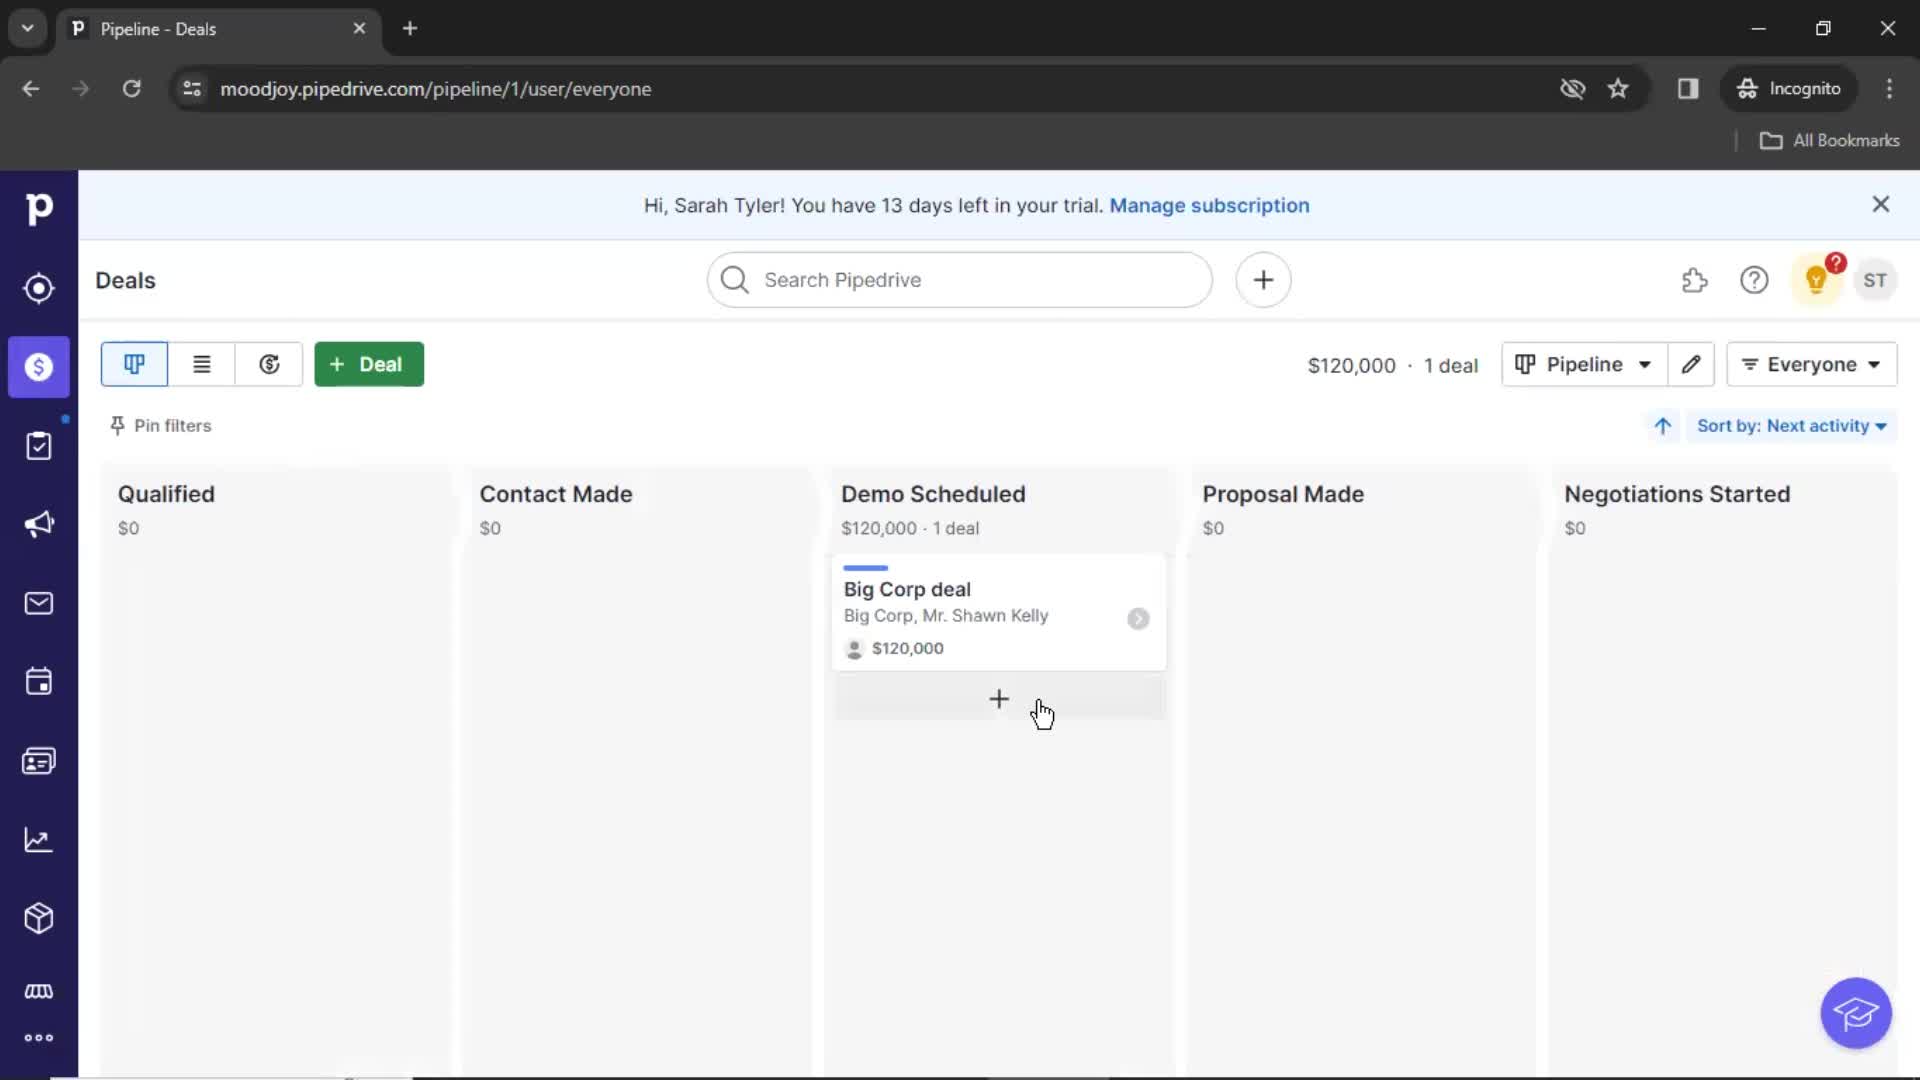Bookmark this page star icon
This screenshot has height=1080, width=1920.
click(x=1618, y=89)
